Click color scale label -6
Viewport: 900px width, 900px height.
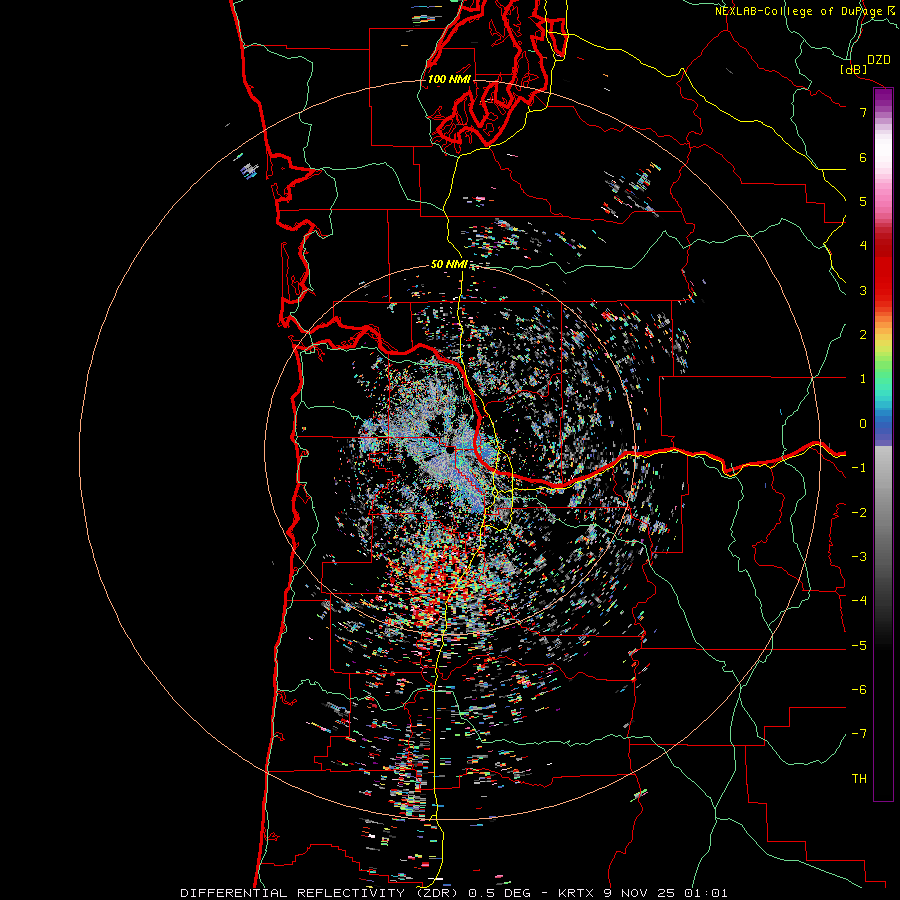click(x=859, y=690)
